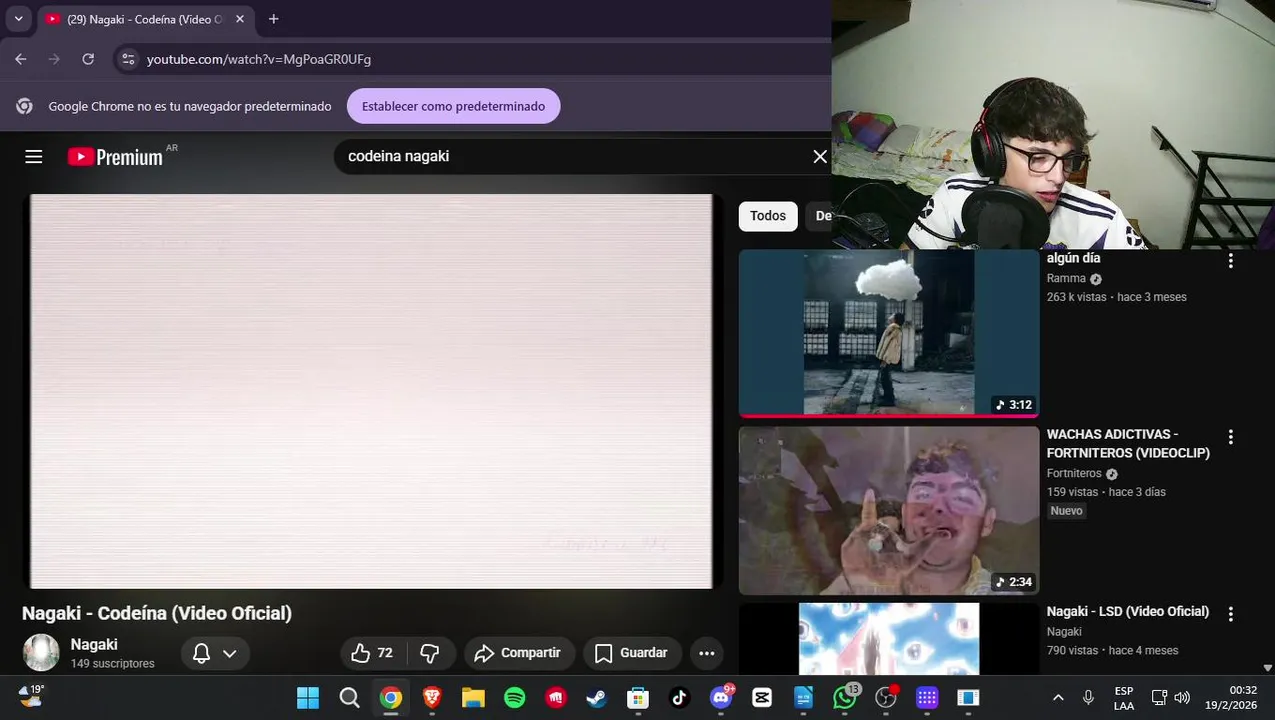1275x720 pixels.
Task: Like the video with 72 likes
Action: point(372,653)
